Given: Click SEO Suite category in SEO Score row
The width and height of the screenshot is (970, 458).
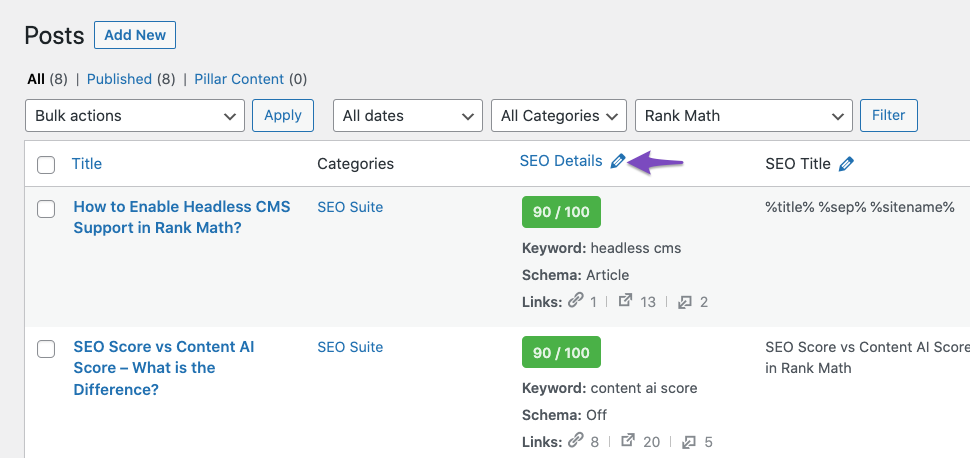Looking at the screenshot, I should tap(350, 347).
